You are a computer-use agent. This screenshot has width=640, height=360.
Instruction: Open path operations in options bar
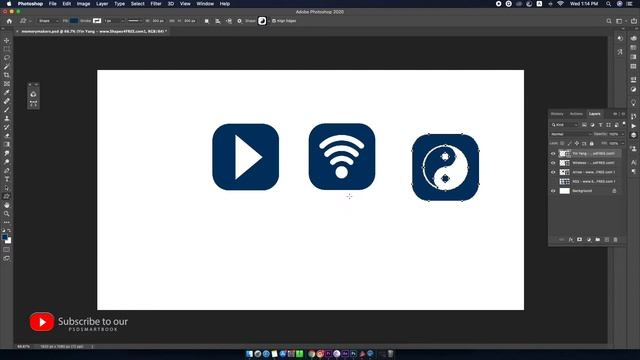coord(207,21)
